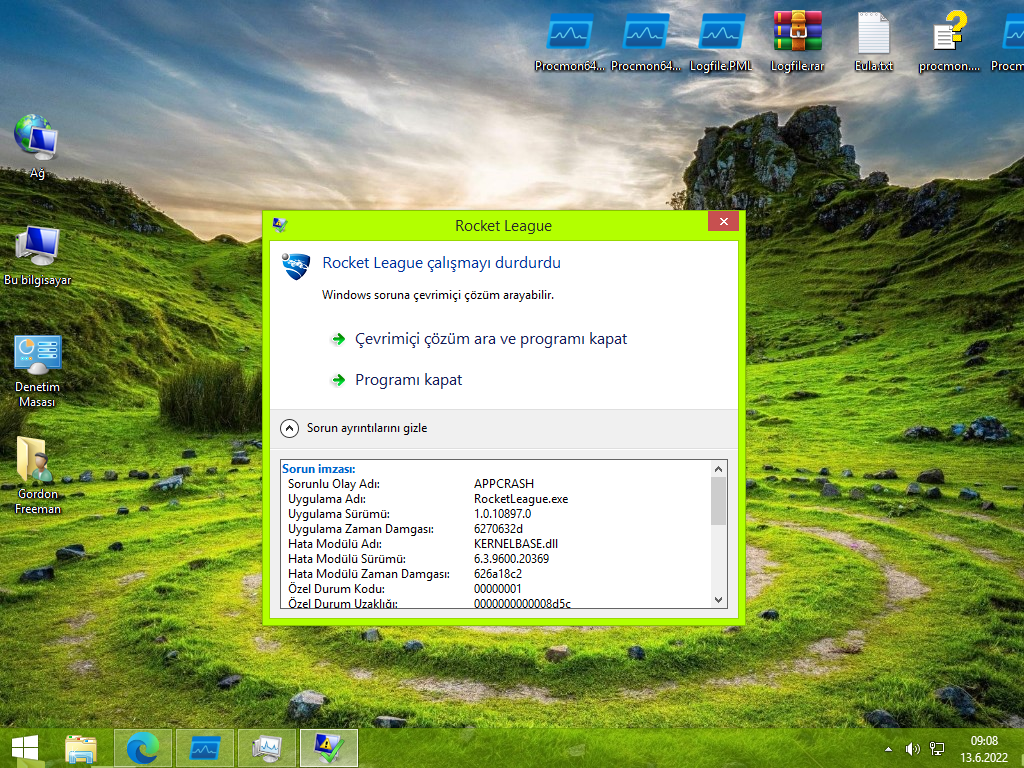Screen dimensions: 1024x768
Task: Click the Hata Modülü Adı label
Action: pos(334,544)
